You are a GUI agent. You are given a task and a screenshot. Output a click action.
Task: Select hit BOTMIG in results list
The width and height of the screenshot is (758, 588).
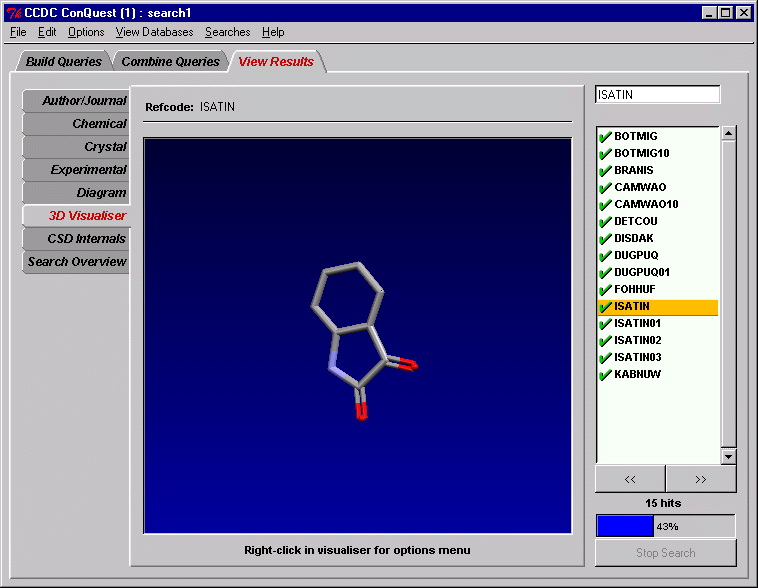click(636, 136)
